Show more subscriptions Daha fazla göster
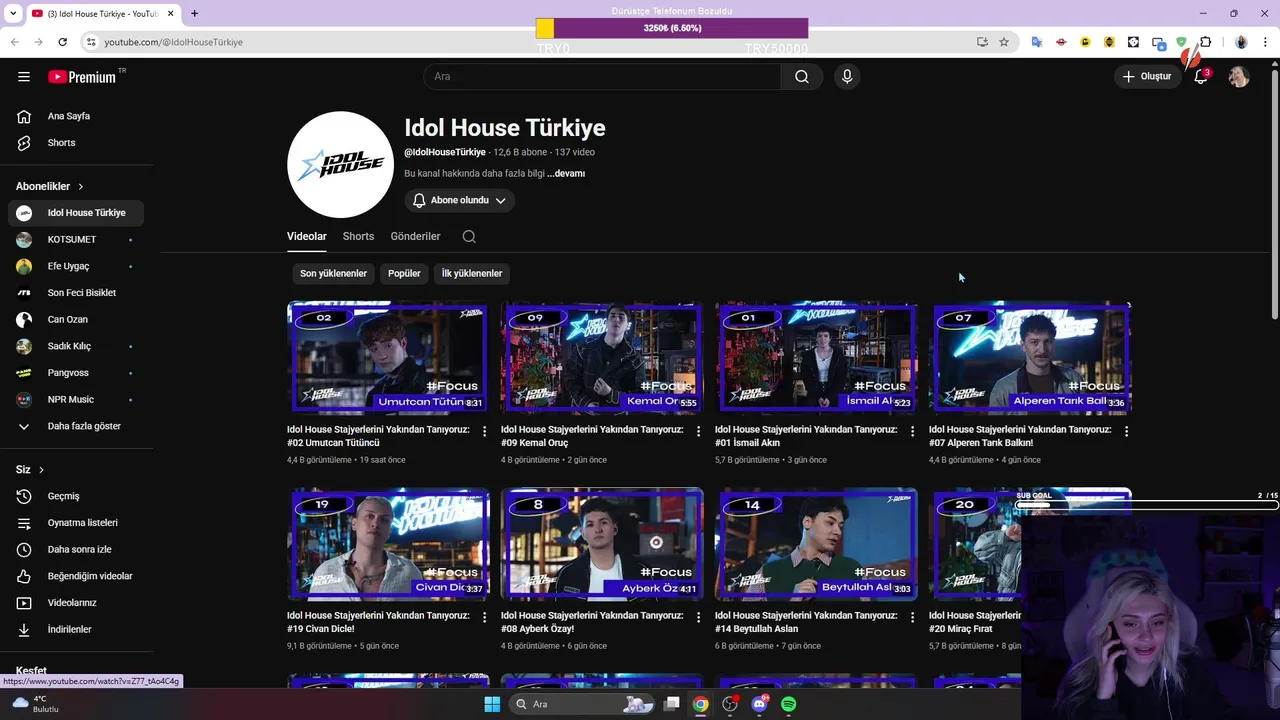 [75, 426]
